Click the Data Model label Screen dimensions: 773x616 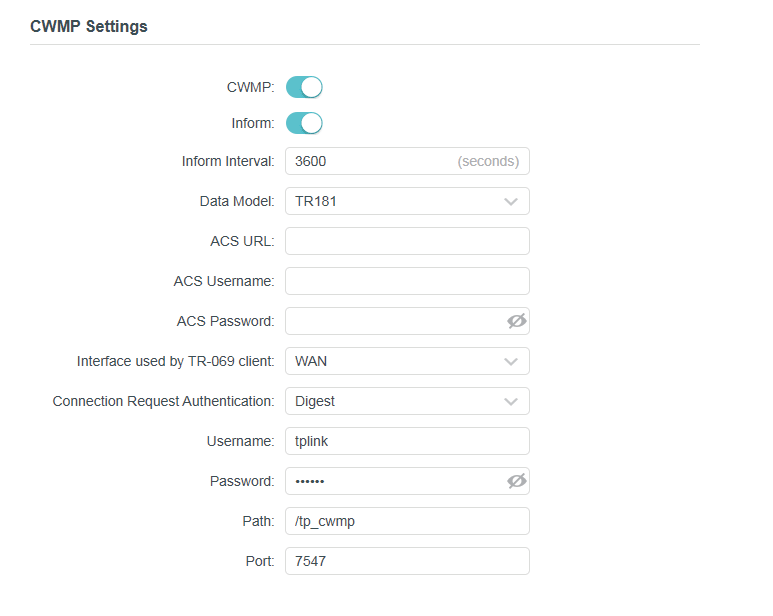pyautogui.click(x=237, y=201)
